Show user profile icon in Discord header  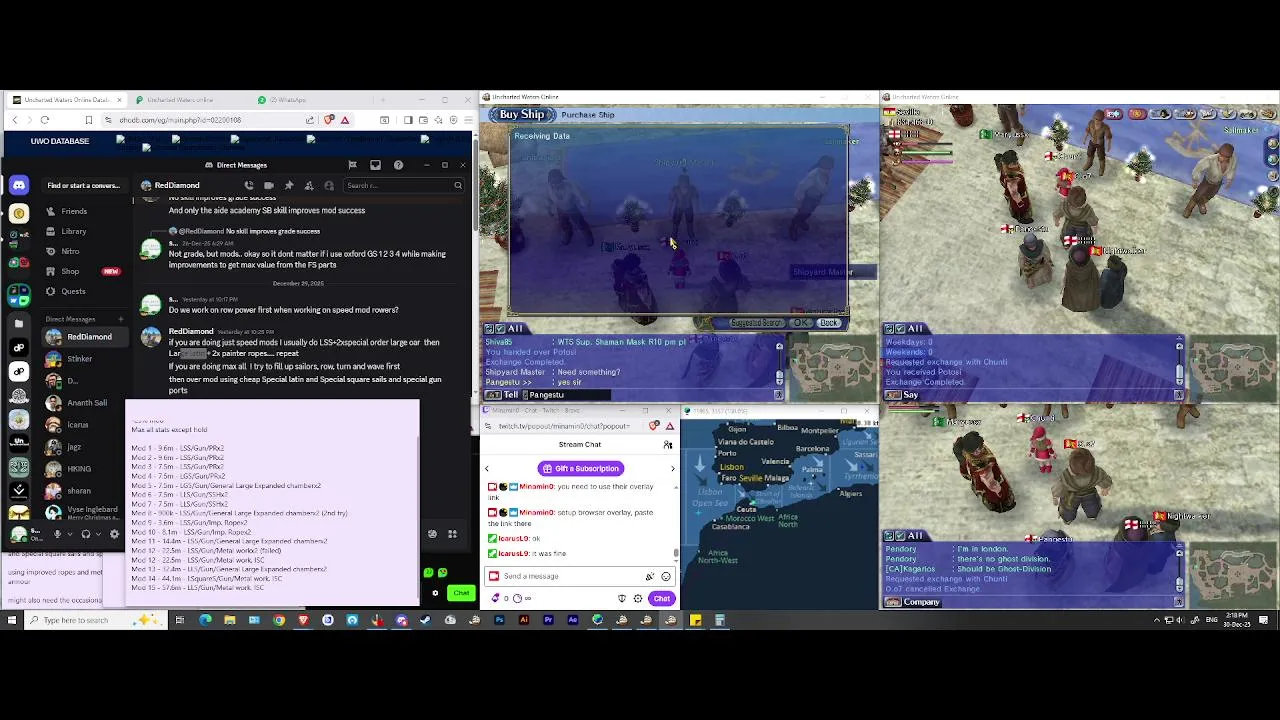pyautogui.click(x=329, y=185)
